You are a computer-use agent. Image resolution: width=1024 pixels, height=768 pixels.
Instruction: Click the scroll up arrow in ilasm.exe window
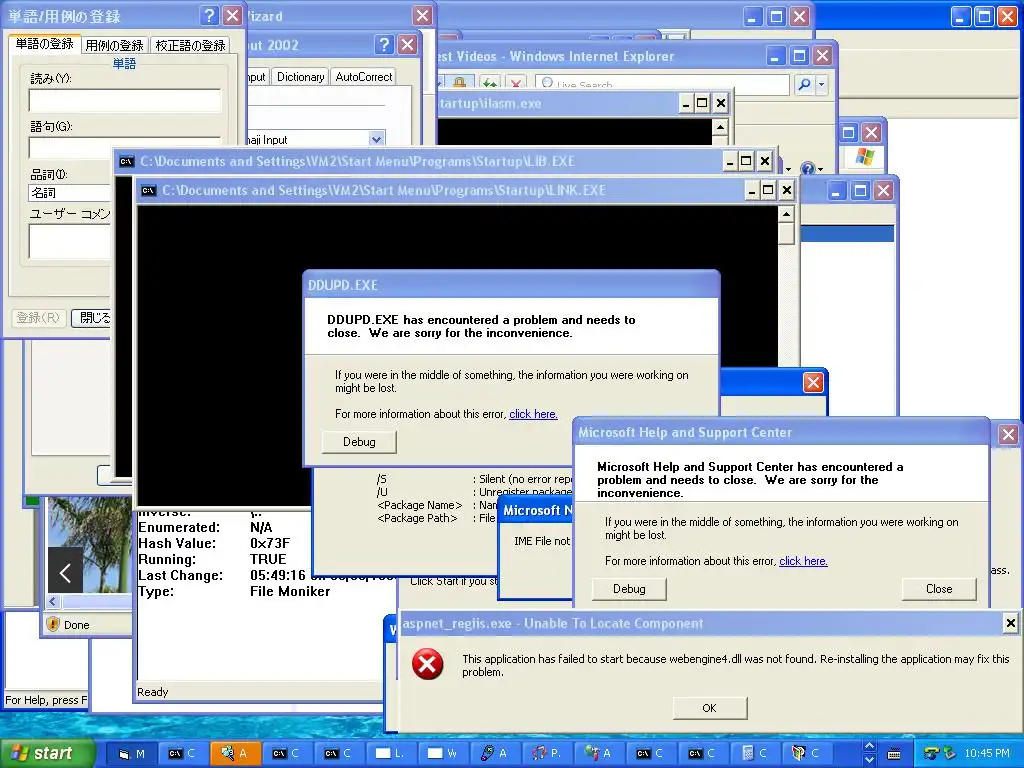(x=720, y=127)
